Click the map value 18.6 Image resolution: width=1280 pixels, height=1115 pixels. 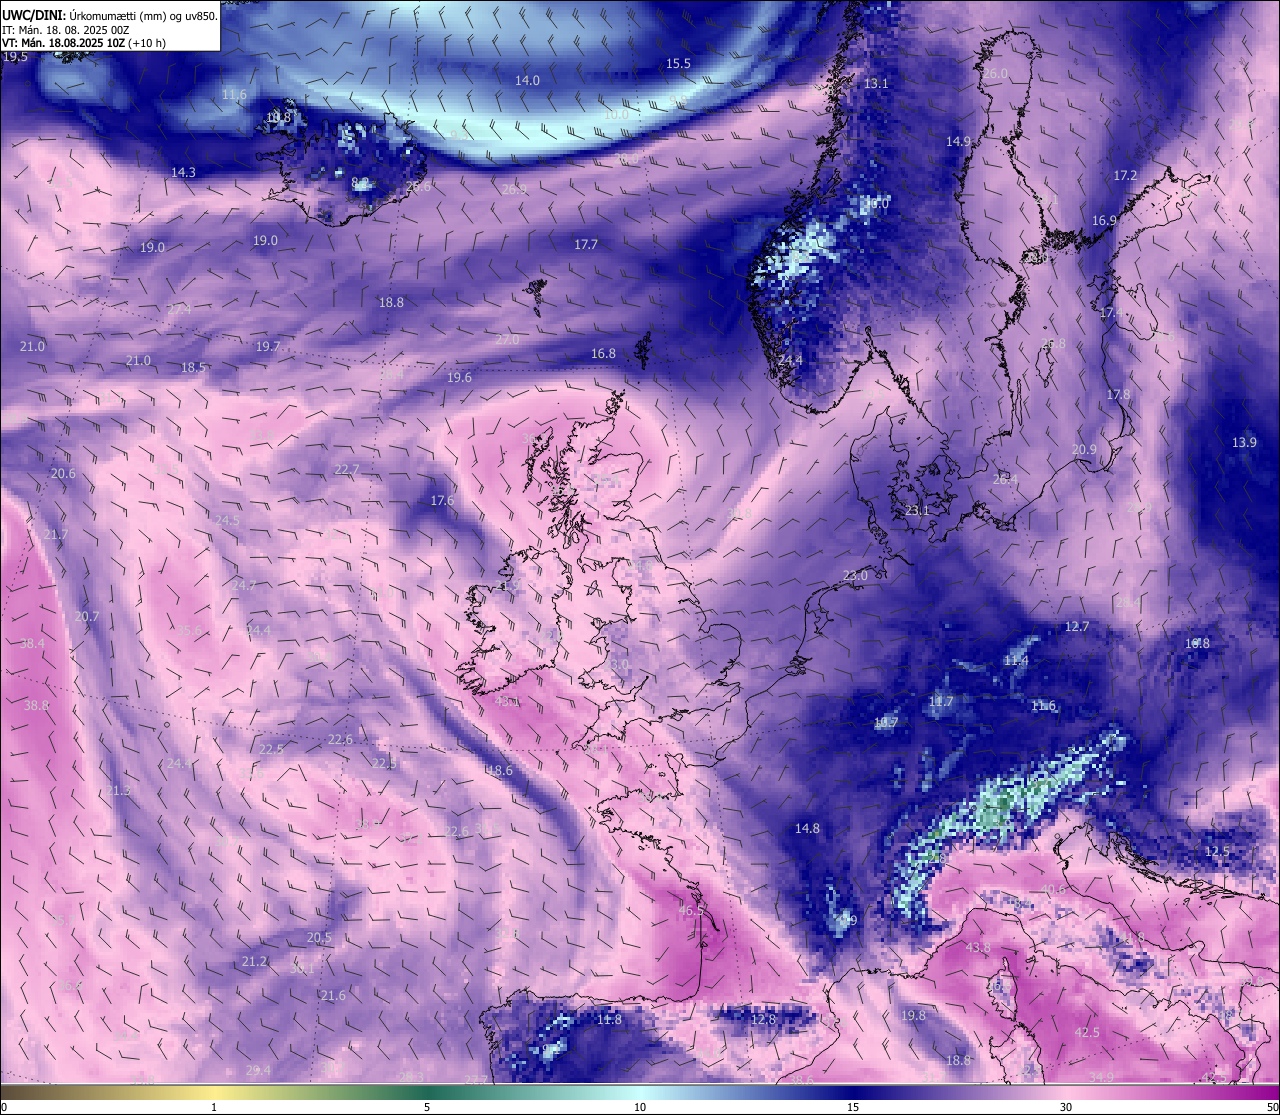tap(499, 770)
